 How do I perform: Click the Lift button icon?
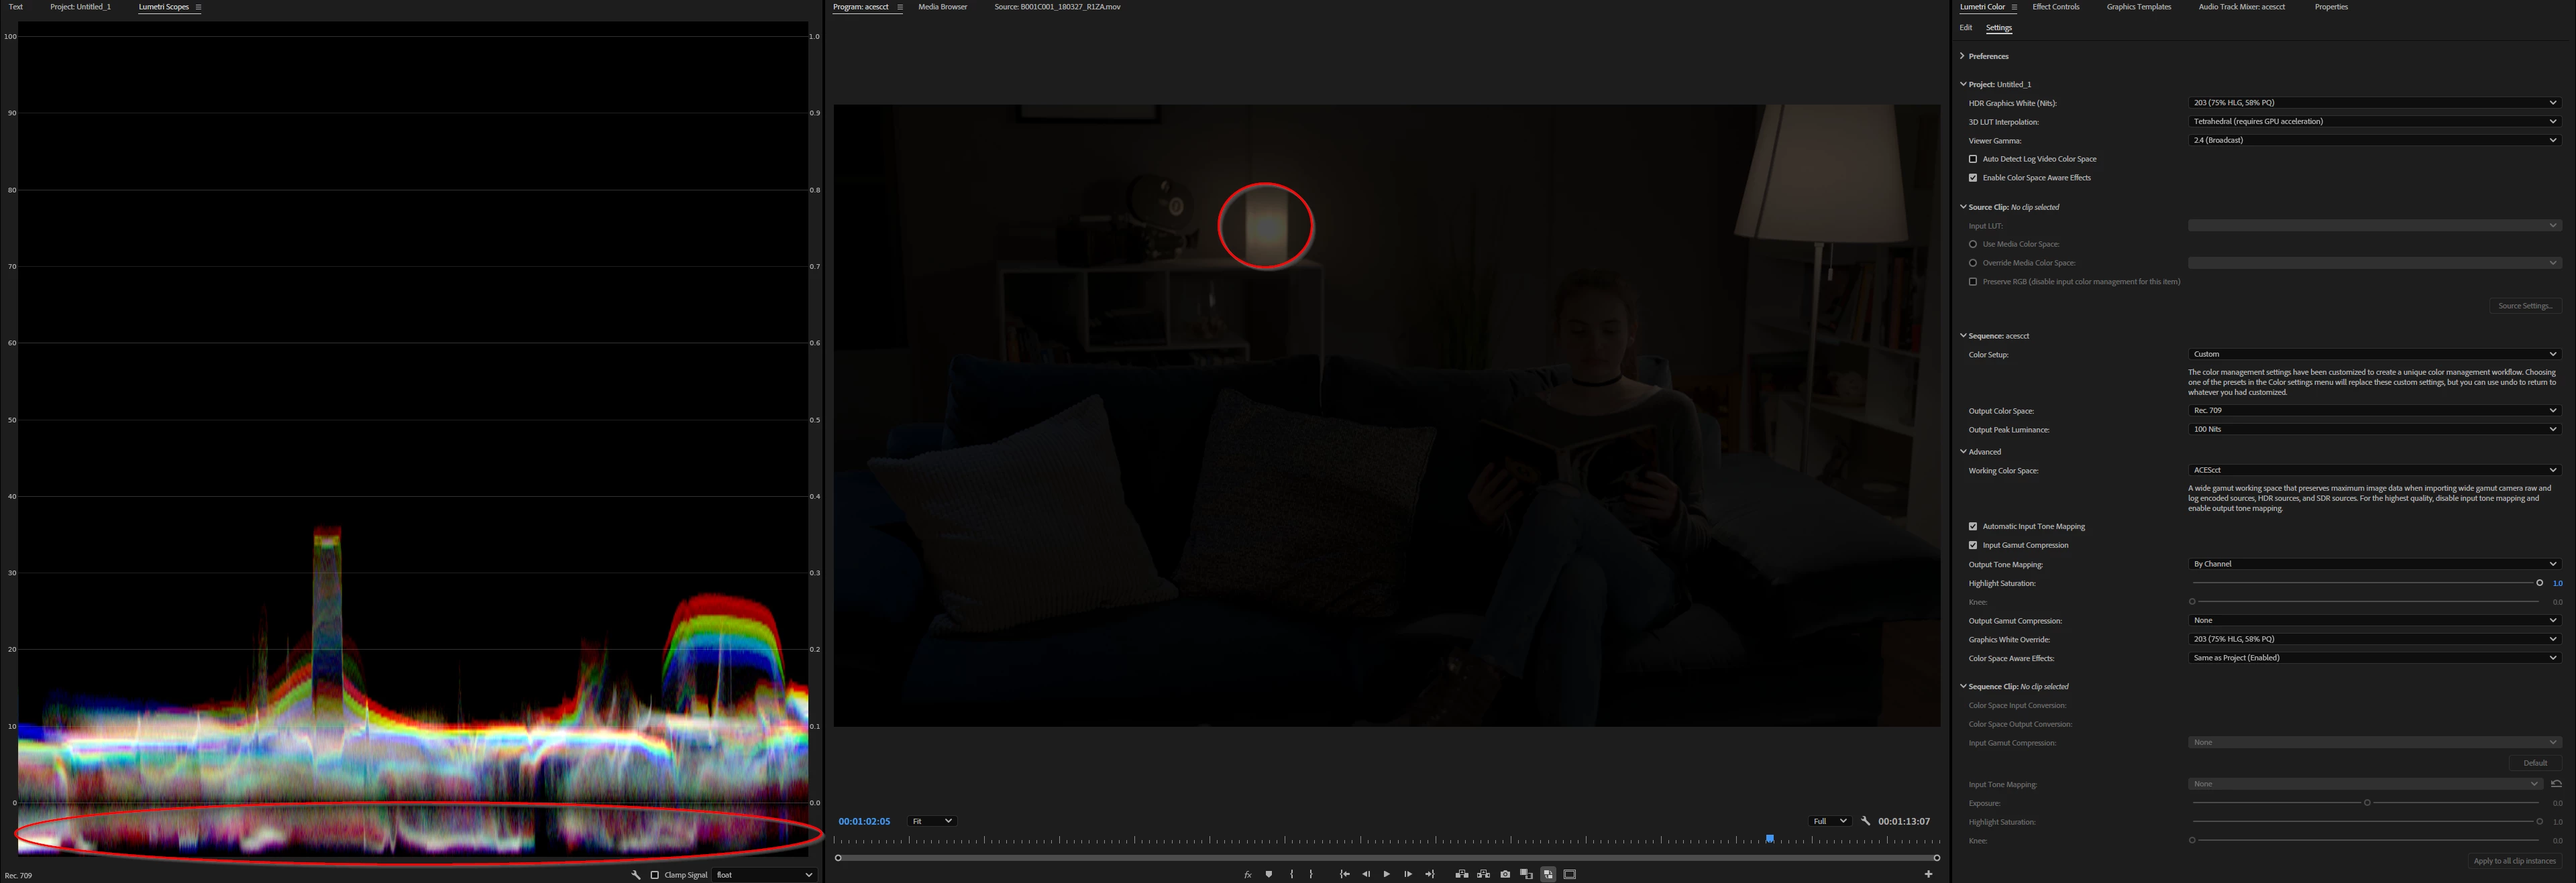1461,874
